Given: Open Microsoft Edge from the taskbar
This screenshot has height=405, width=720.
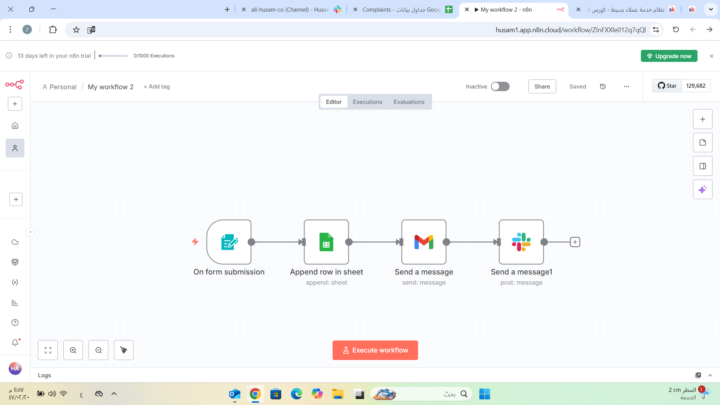Looking at the screenshot, I should click(296, 394).
